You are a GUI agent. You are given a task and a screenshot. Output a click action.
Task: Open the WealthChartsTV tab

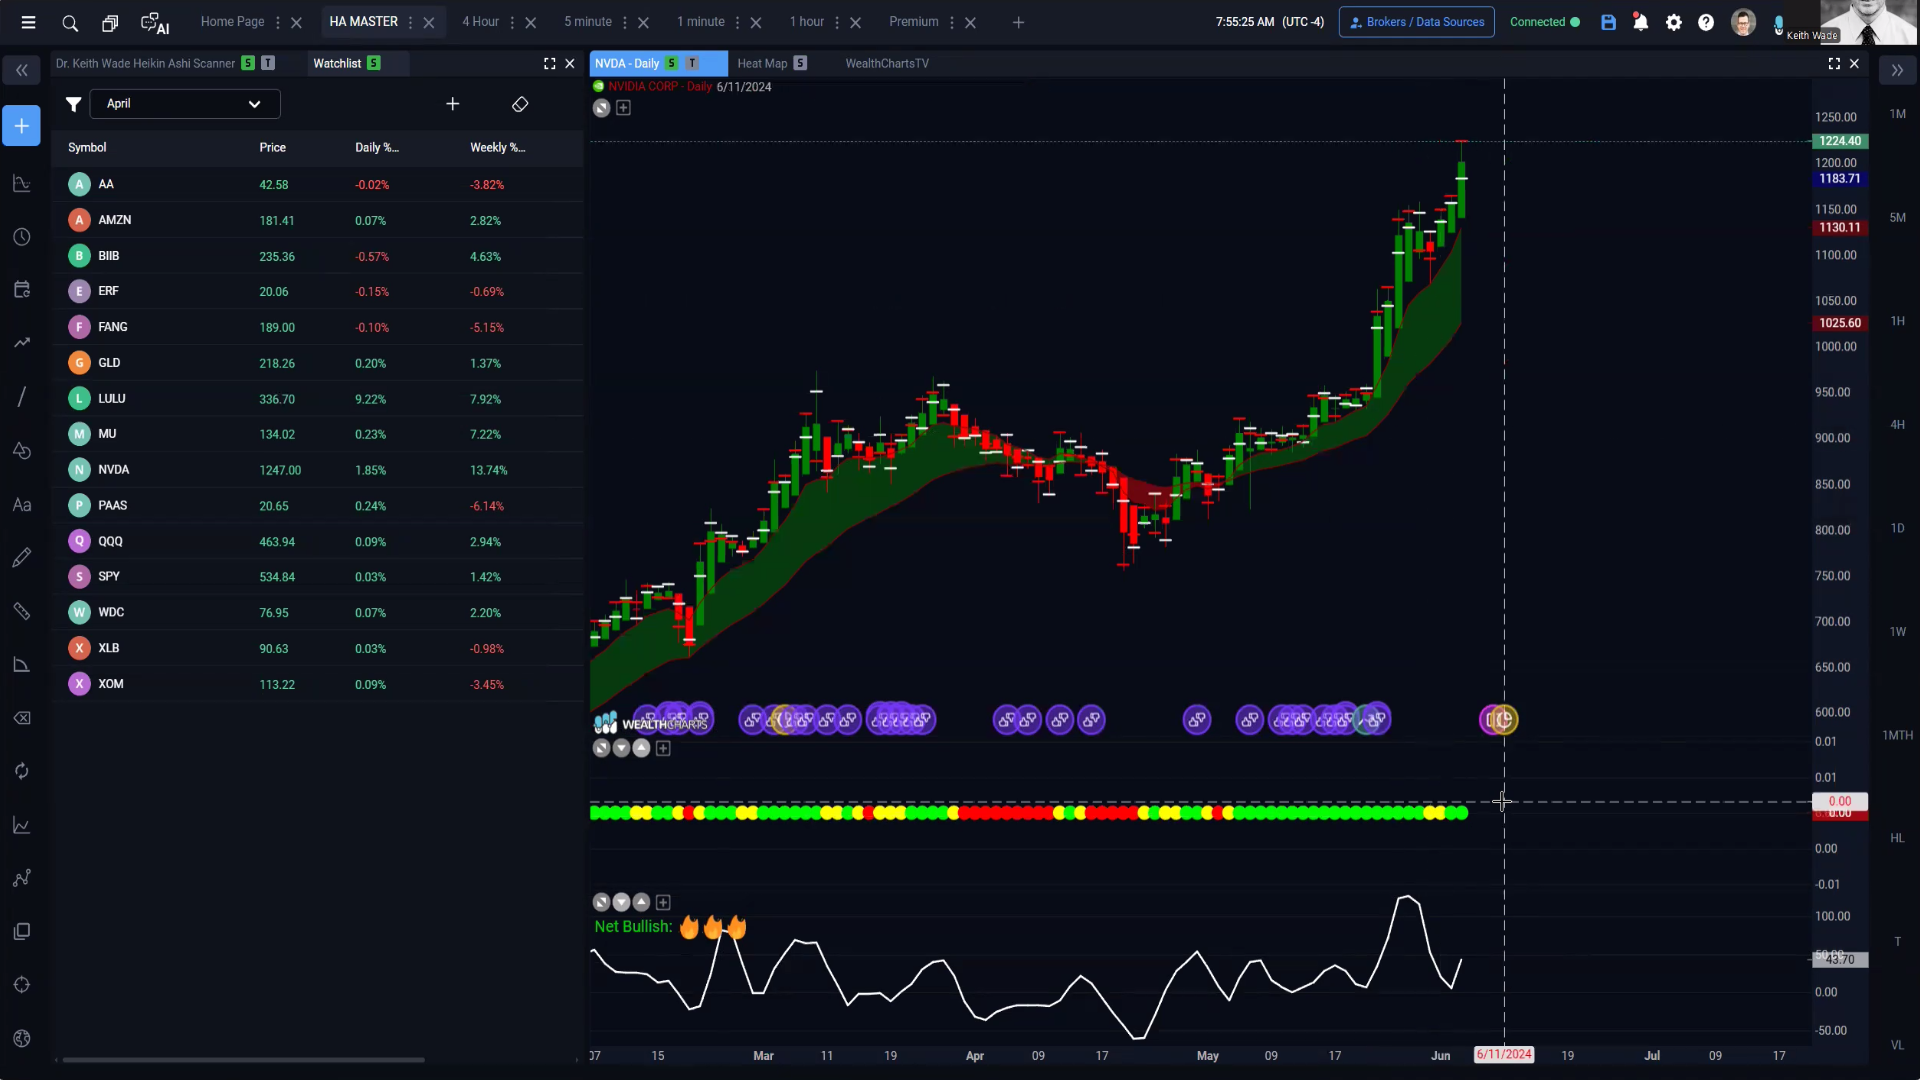click(x=887, y=63)
